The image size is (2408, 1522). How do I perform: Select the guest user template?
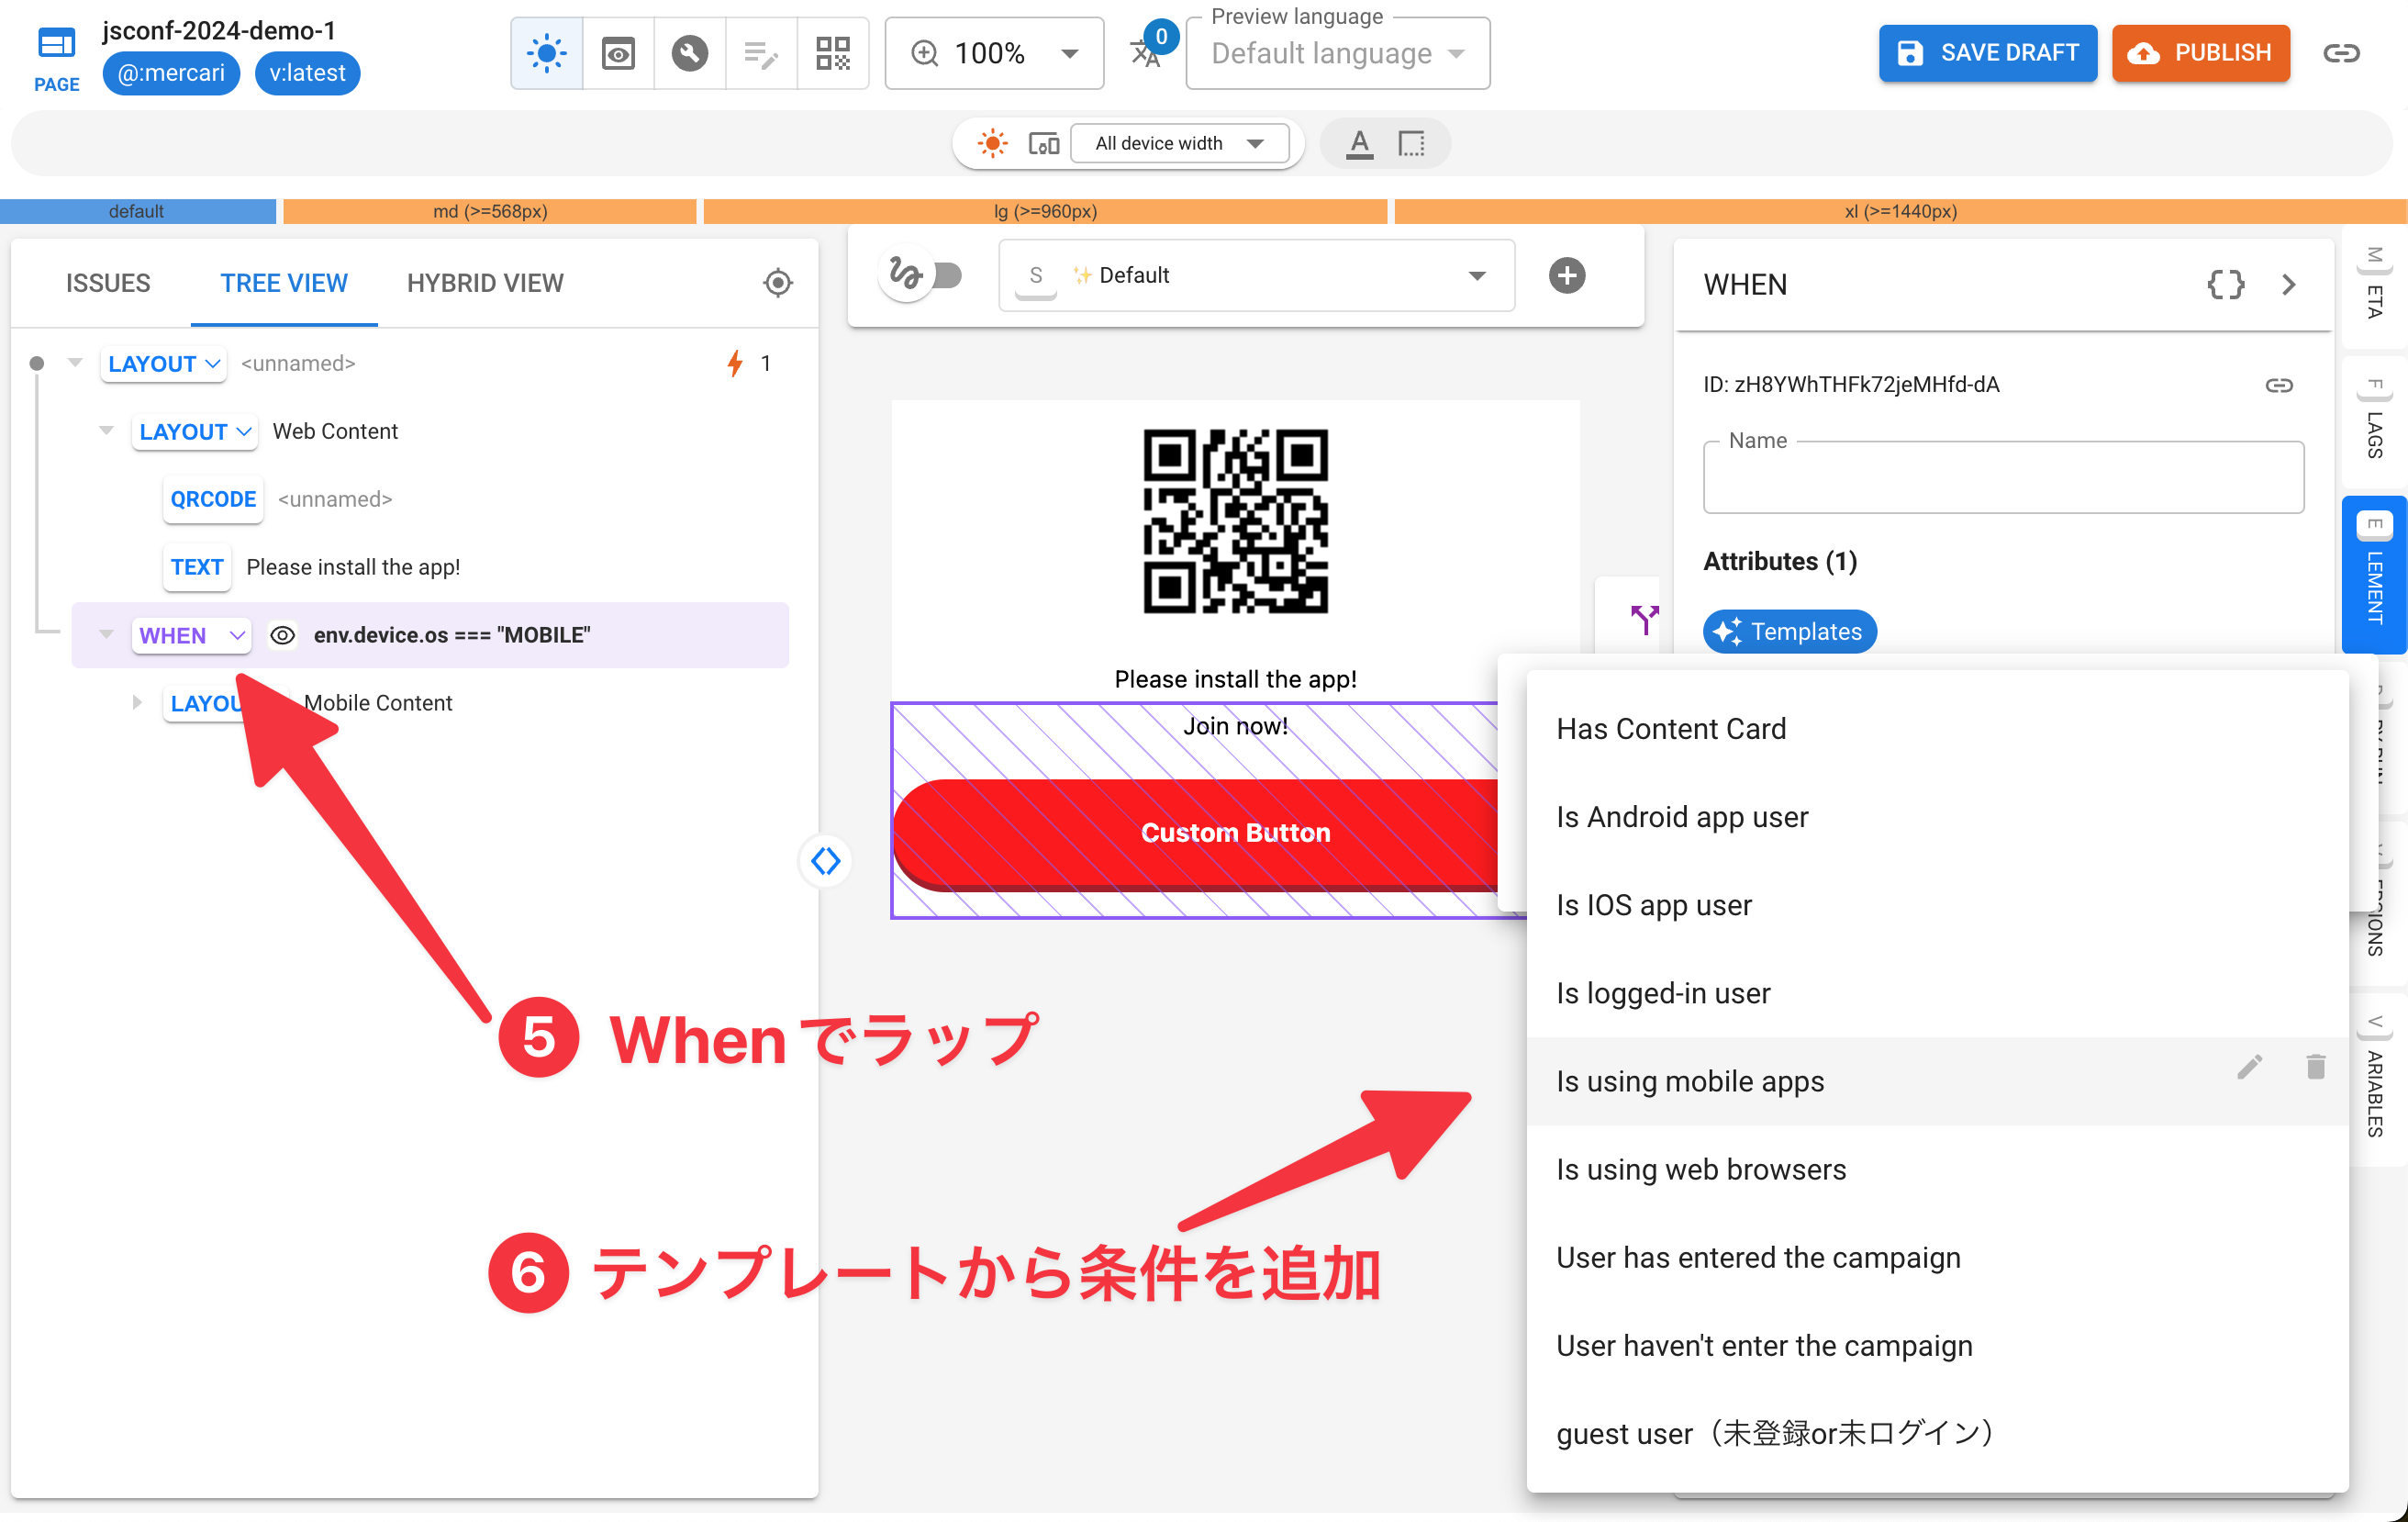point(1937,1433)
